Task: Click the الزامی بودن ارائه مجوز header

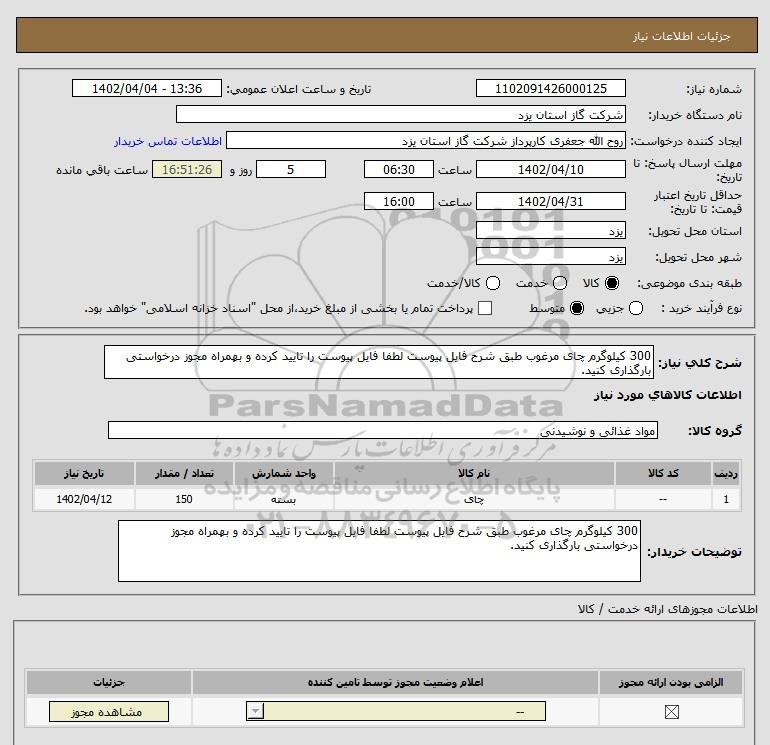Action: click(x=671, y=683)
